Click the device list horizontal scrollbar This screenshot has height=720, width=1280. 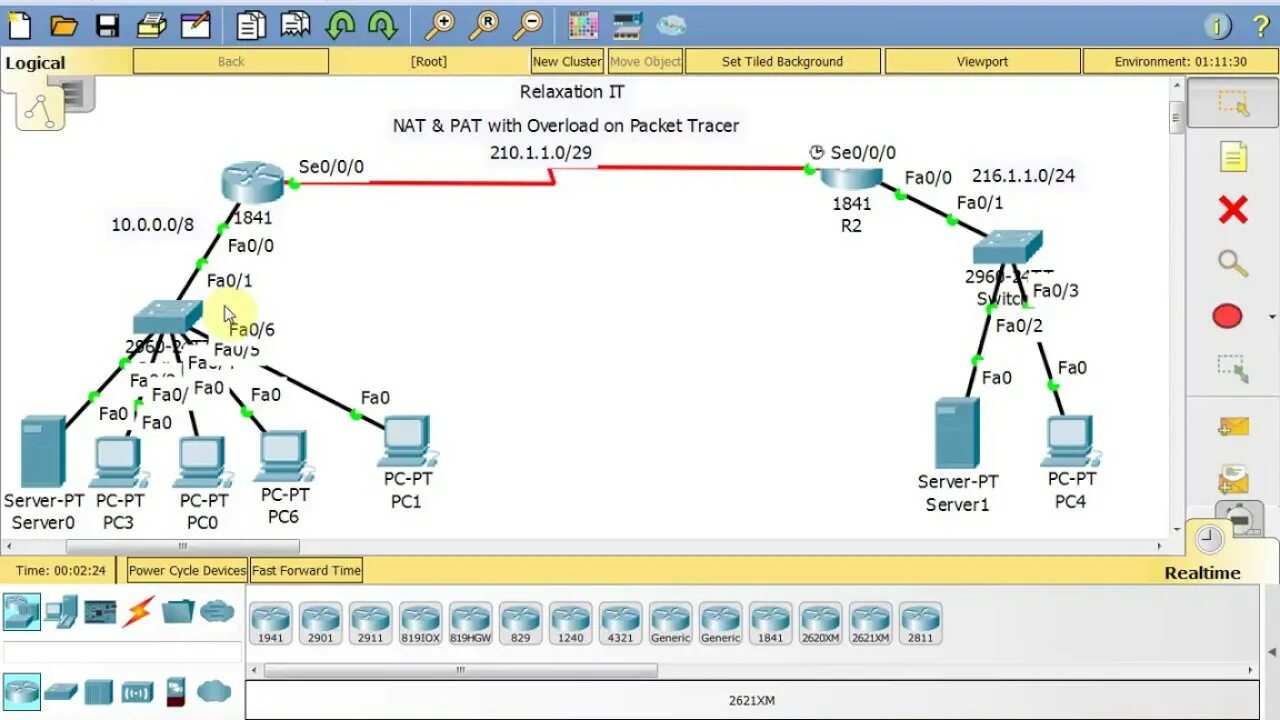(x=460, y=670)
